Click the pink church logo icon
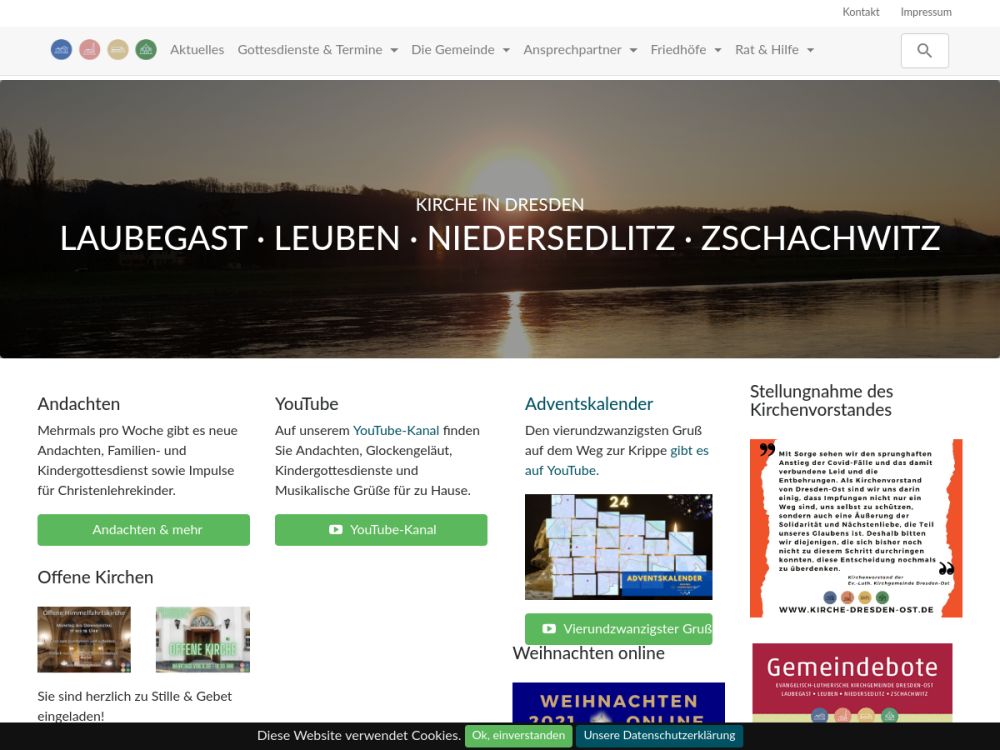The height and width of the screenshot is (750, 1000). (90, 50)
